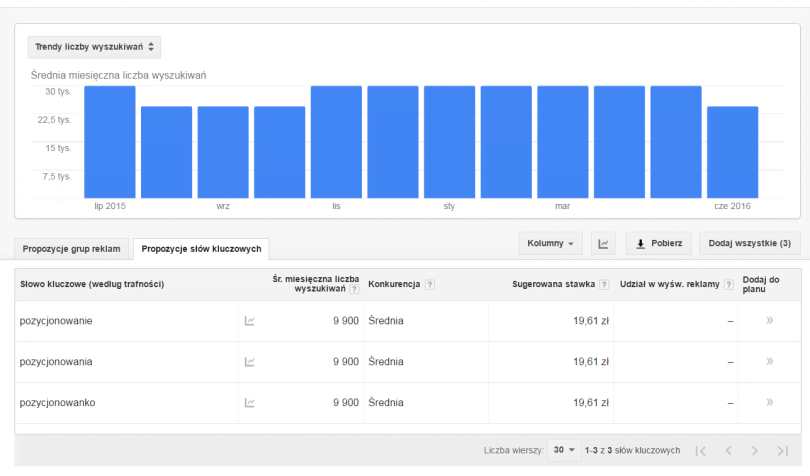Click help icon beside Sugerowana stawka header

pos(605,285)
